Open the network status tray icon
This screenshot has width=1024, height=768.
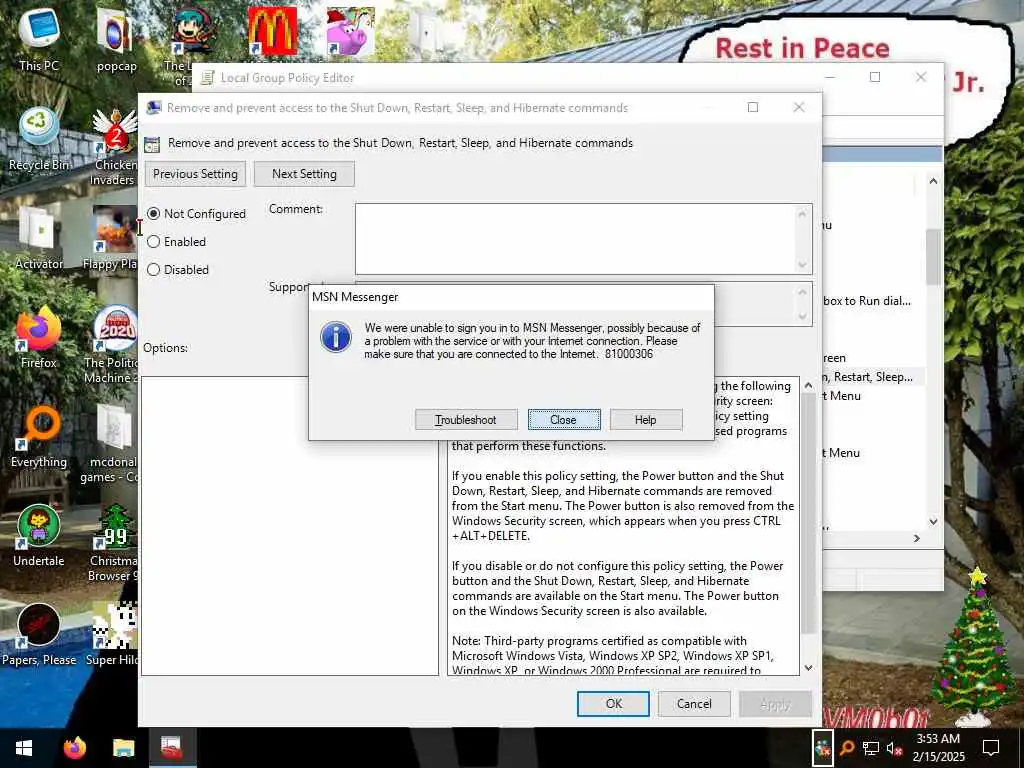tap(871, 748)
